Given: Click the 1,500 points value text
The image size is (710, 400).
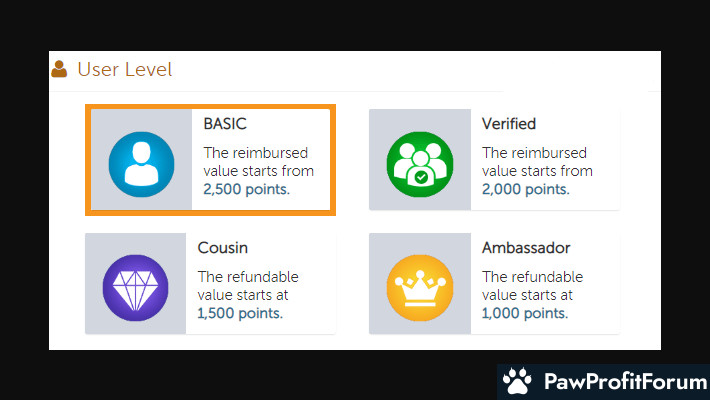Looking at the screenshot, I should 239,312.
